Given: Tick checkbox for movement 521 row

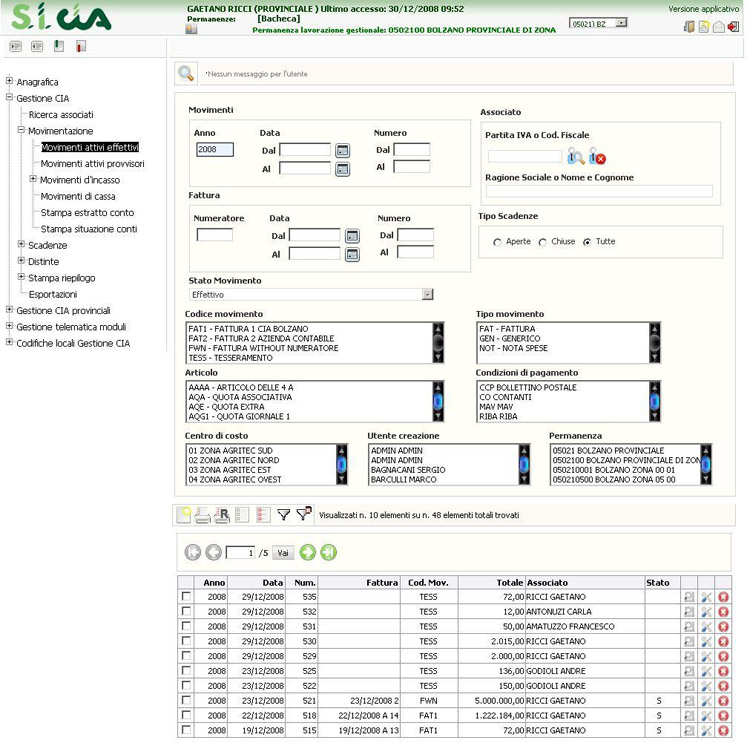Looking at the screenshot, I should [186, 700].
